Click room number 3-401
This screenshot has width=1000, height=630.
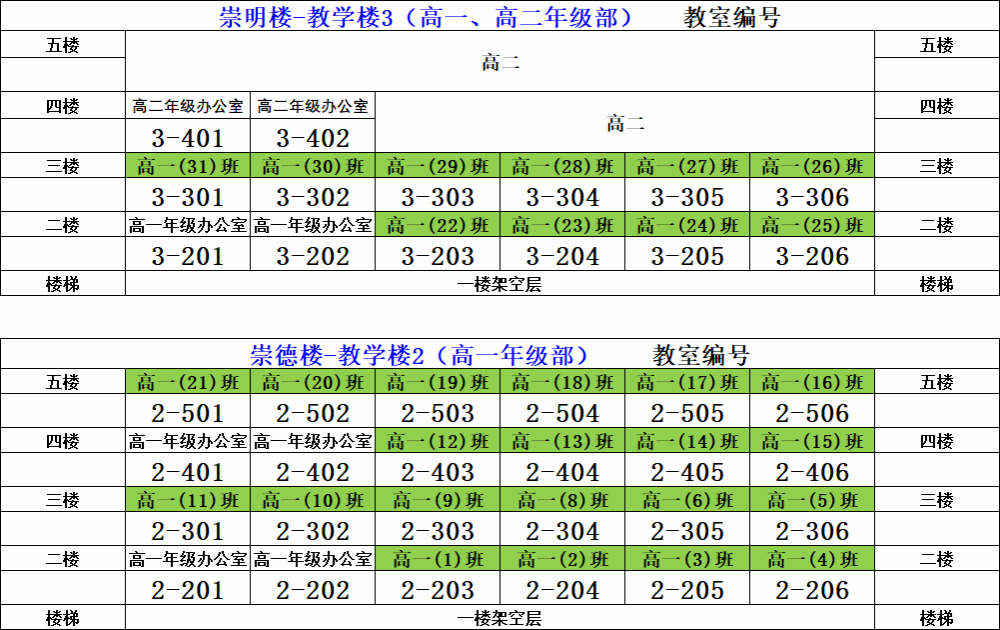(x=188, y=138)
